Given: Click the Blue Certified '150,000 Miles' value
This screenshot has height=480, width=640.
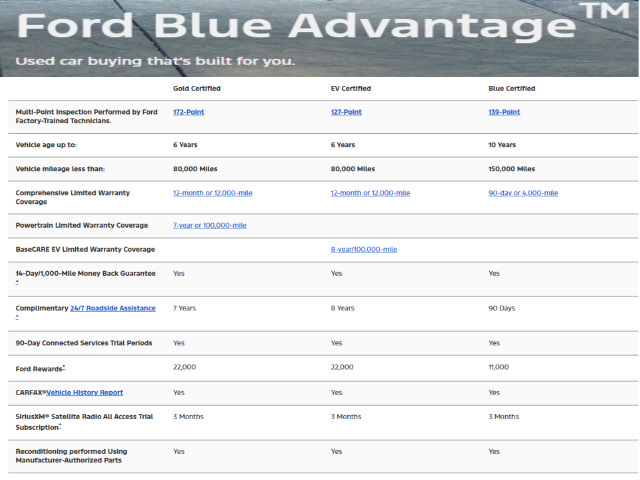Looking at the screenshot, I should click(x=511, y=169).
